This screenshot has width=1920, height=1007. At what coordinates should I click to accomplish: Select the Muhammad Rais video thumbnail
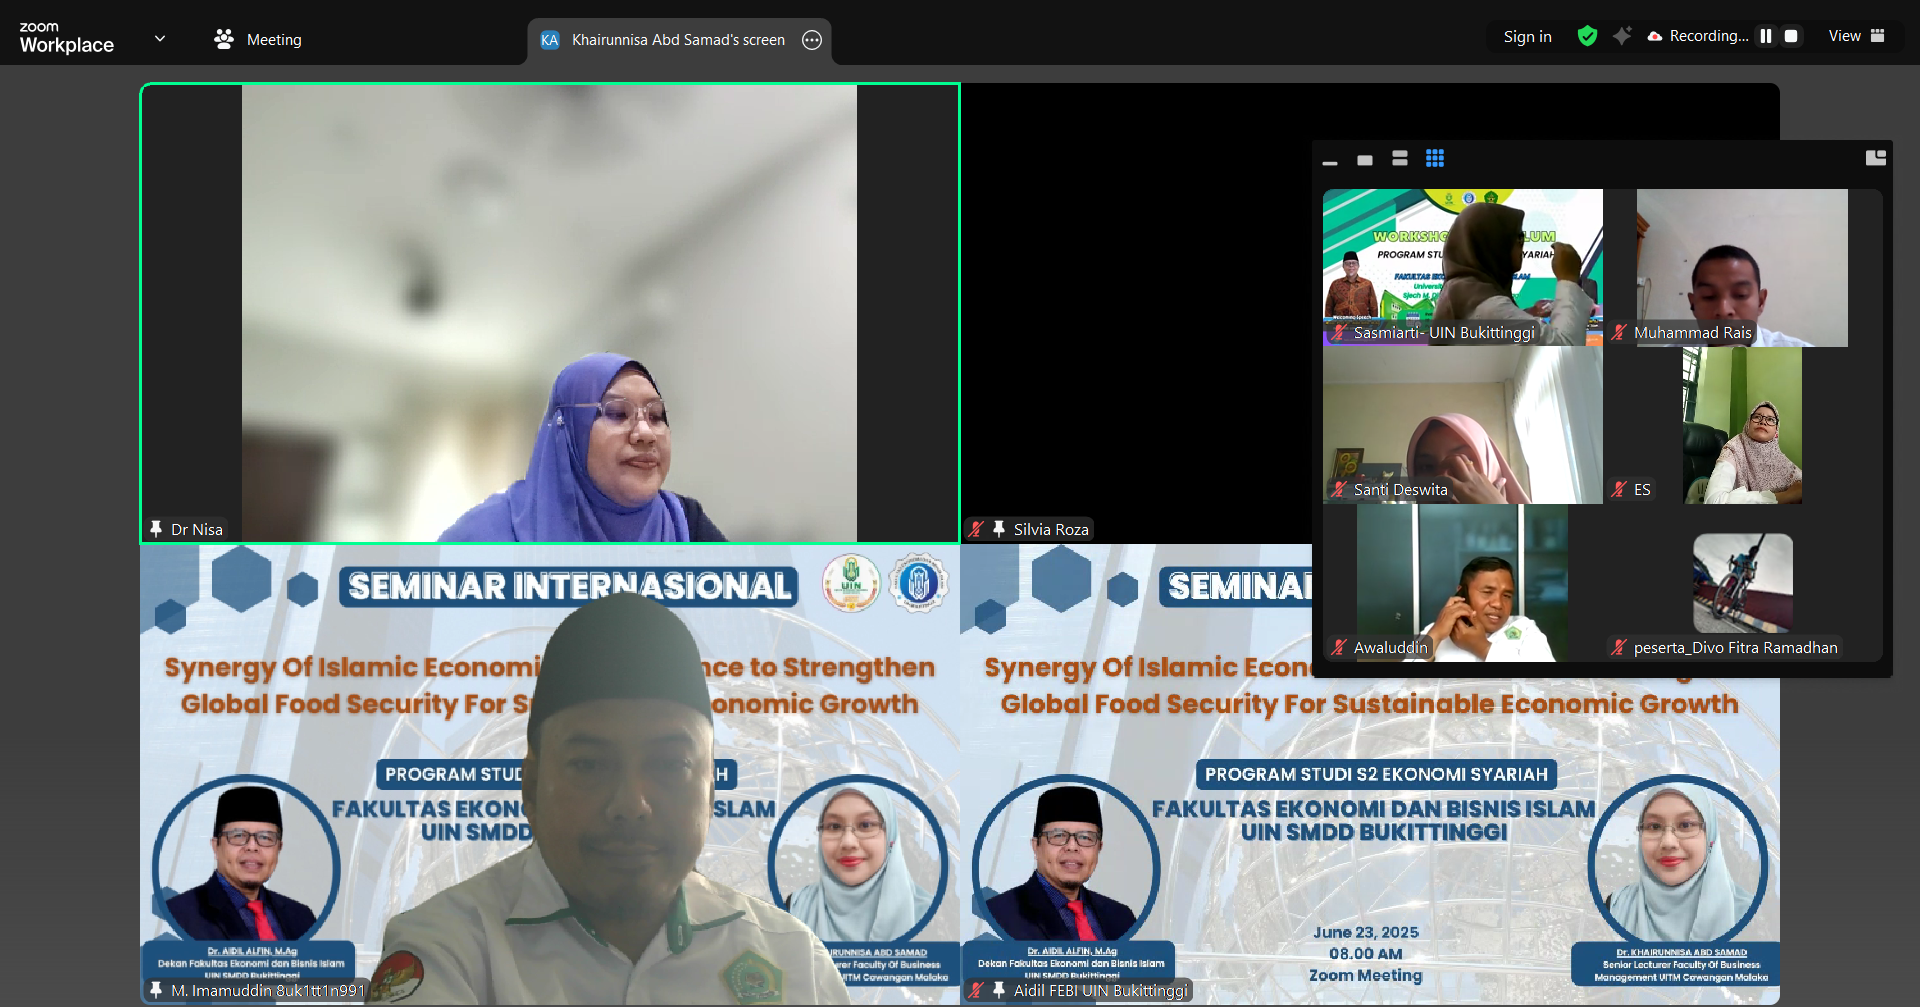click(x=1743, y=267)
